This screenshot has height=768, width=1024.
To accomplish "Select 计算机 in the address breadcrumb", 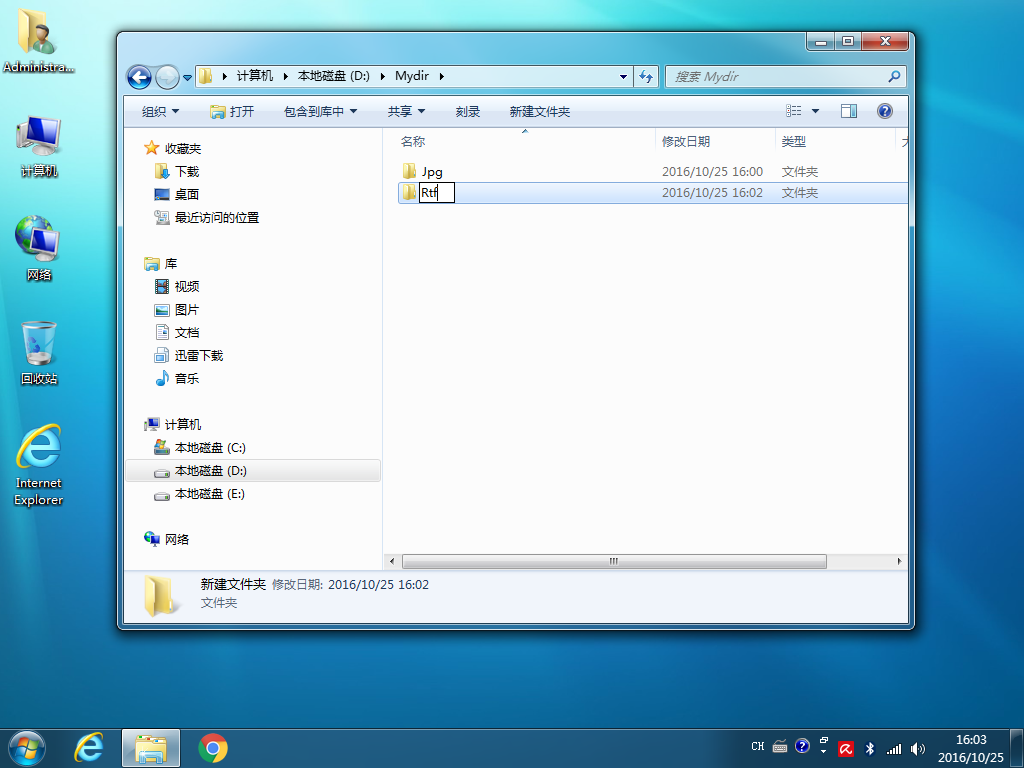I will point(255,76).
